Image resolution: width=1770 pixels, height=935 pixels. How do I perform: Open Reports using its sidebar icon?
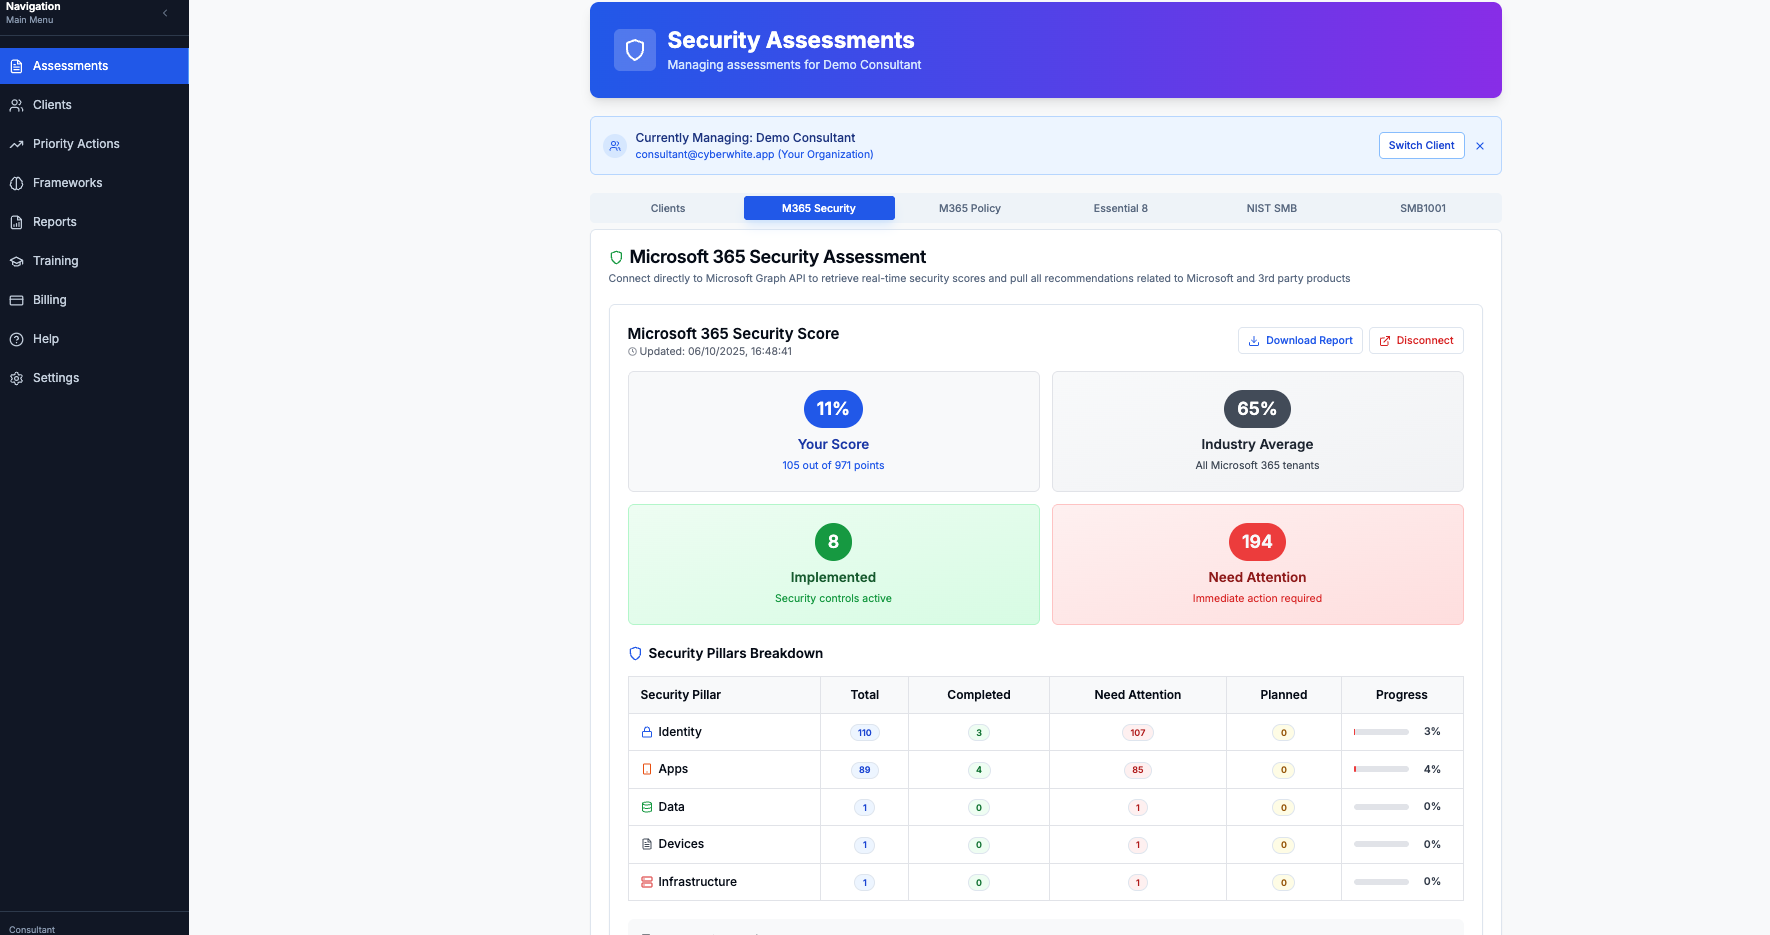tap(16, 222)
